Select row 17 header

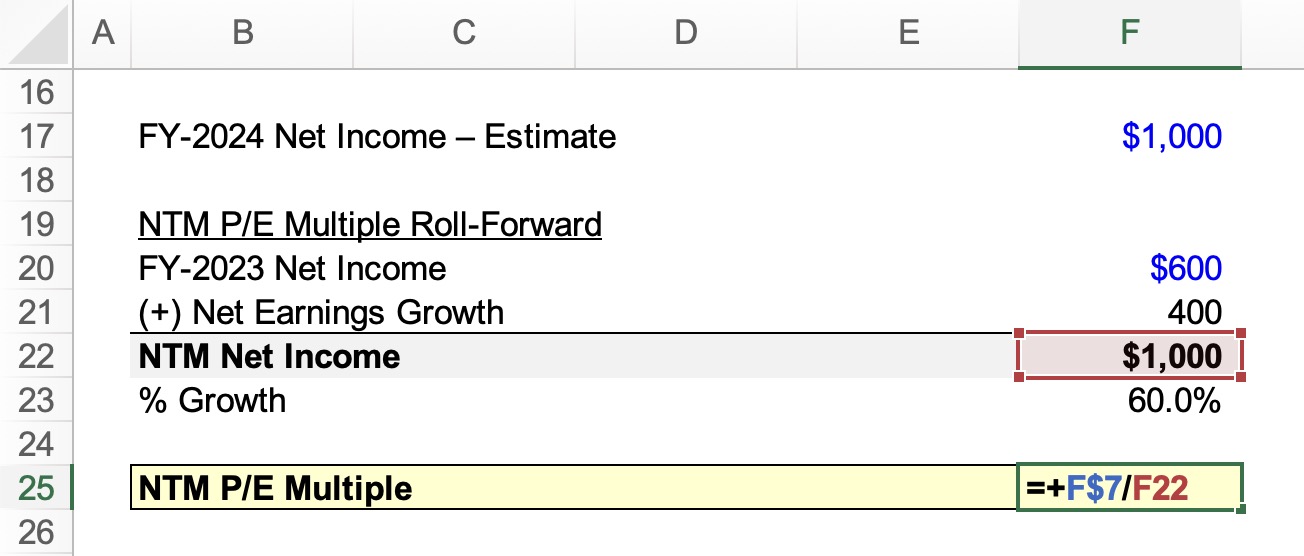pyautogui.click(x=37, y=136)
